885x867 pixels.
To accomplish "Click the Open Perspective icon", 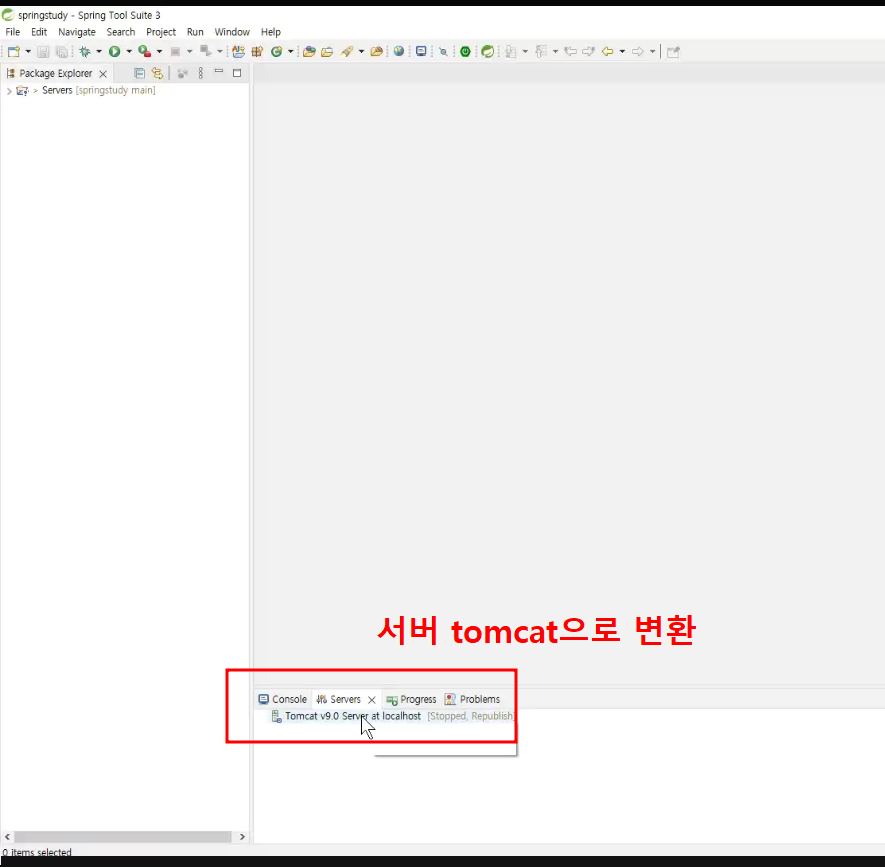I will (x=673, y=52).
